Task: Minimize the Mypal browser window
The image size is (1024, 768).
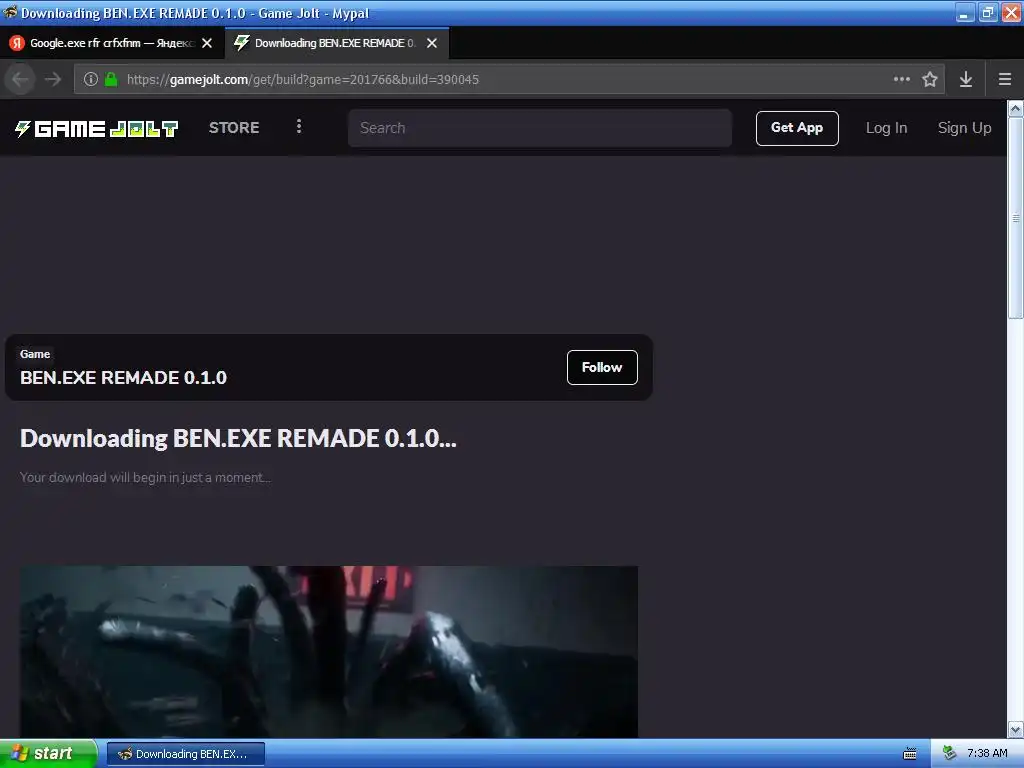Action: 965,12
